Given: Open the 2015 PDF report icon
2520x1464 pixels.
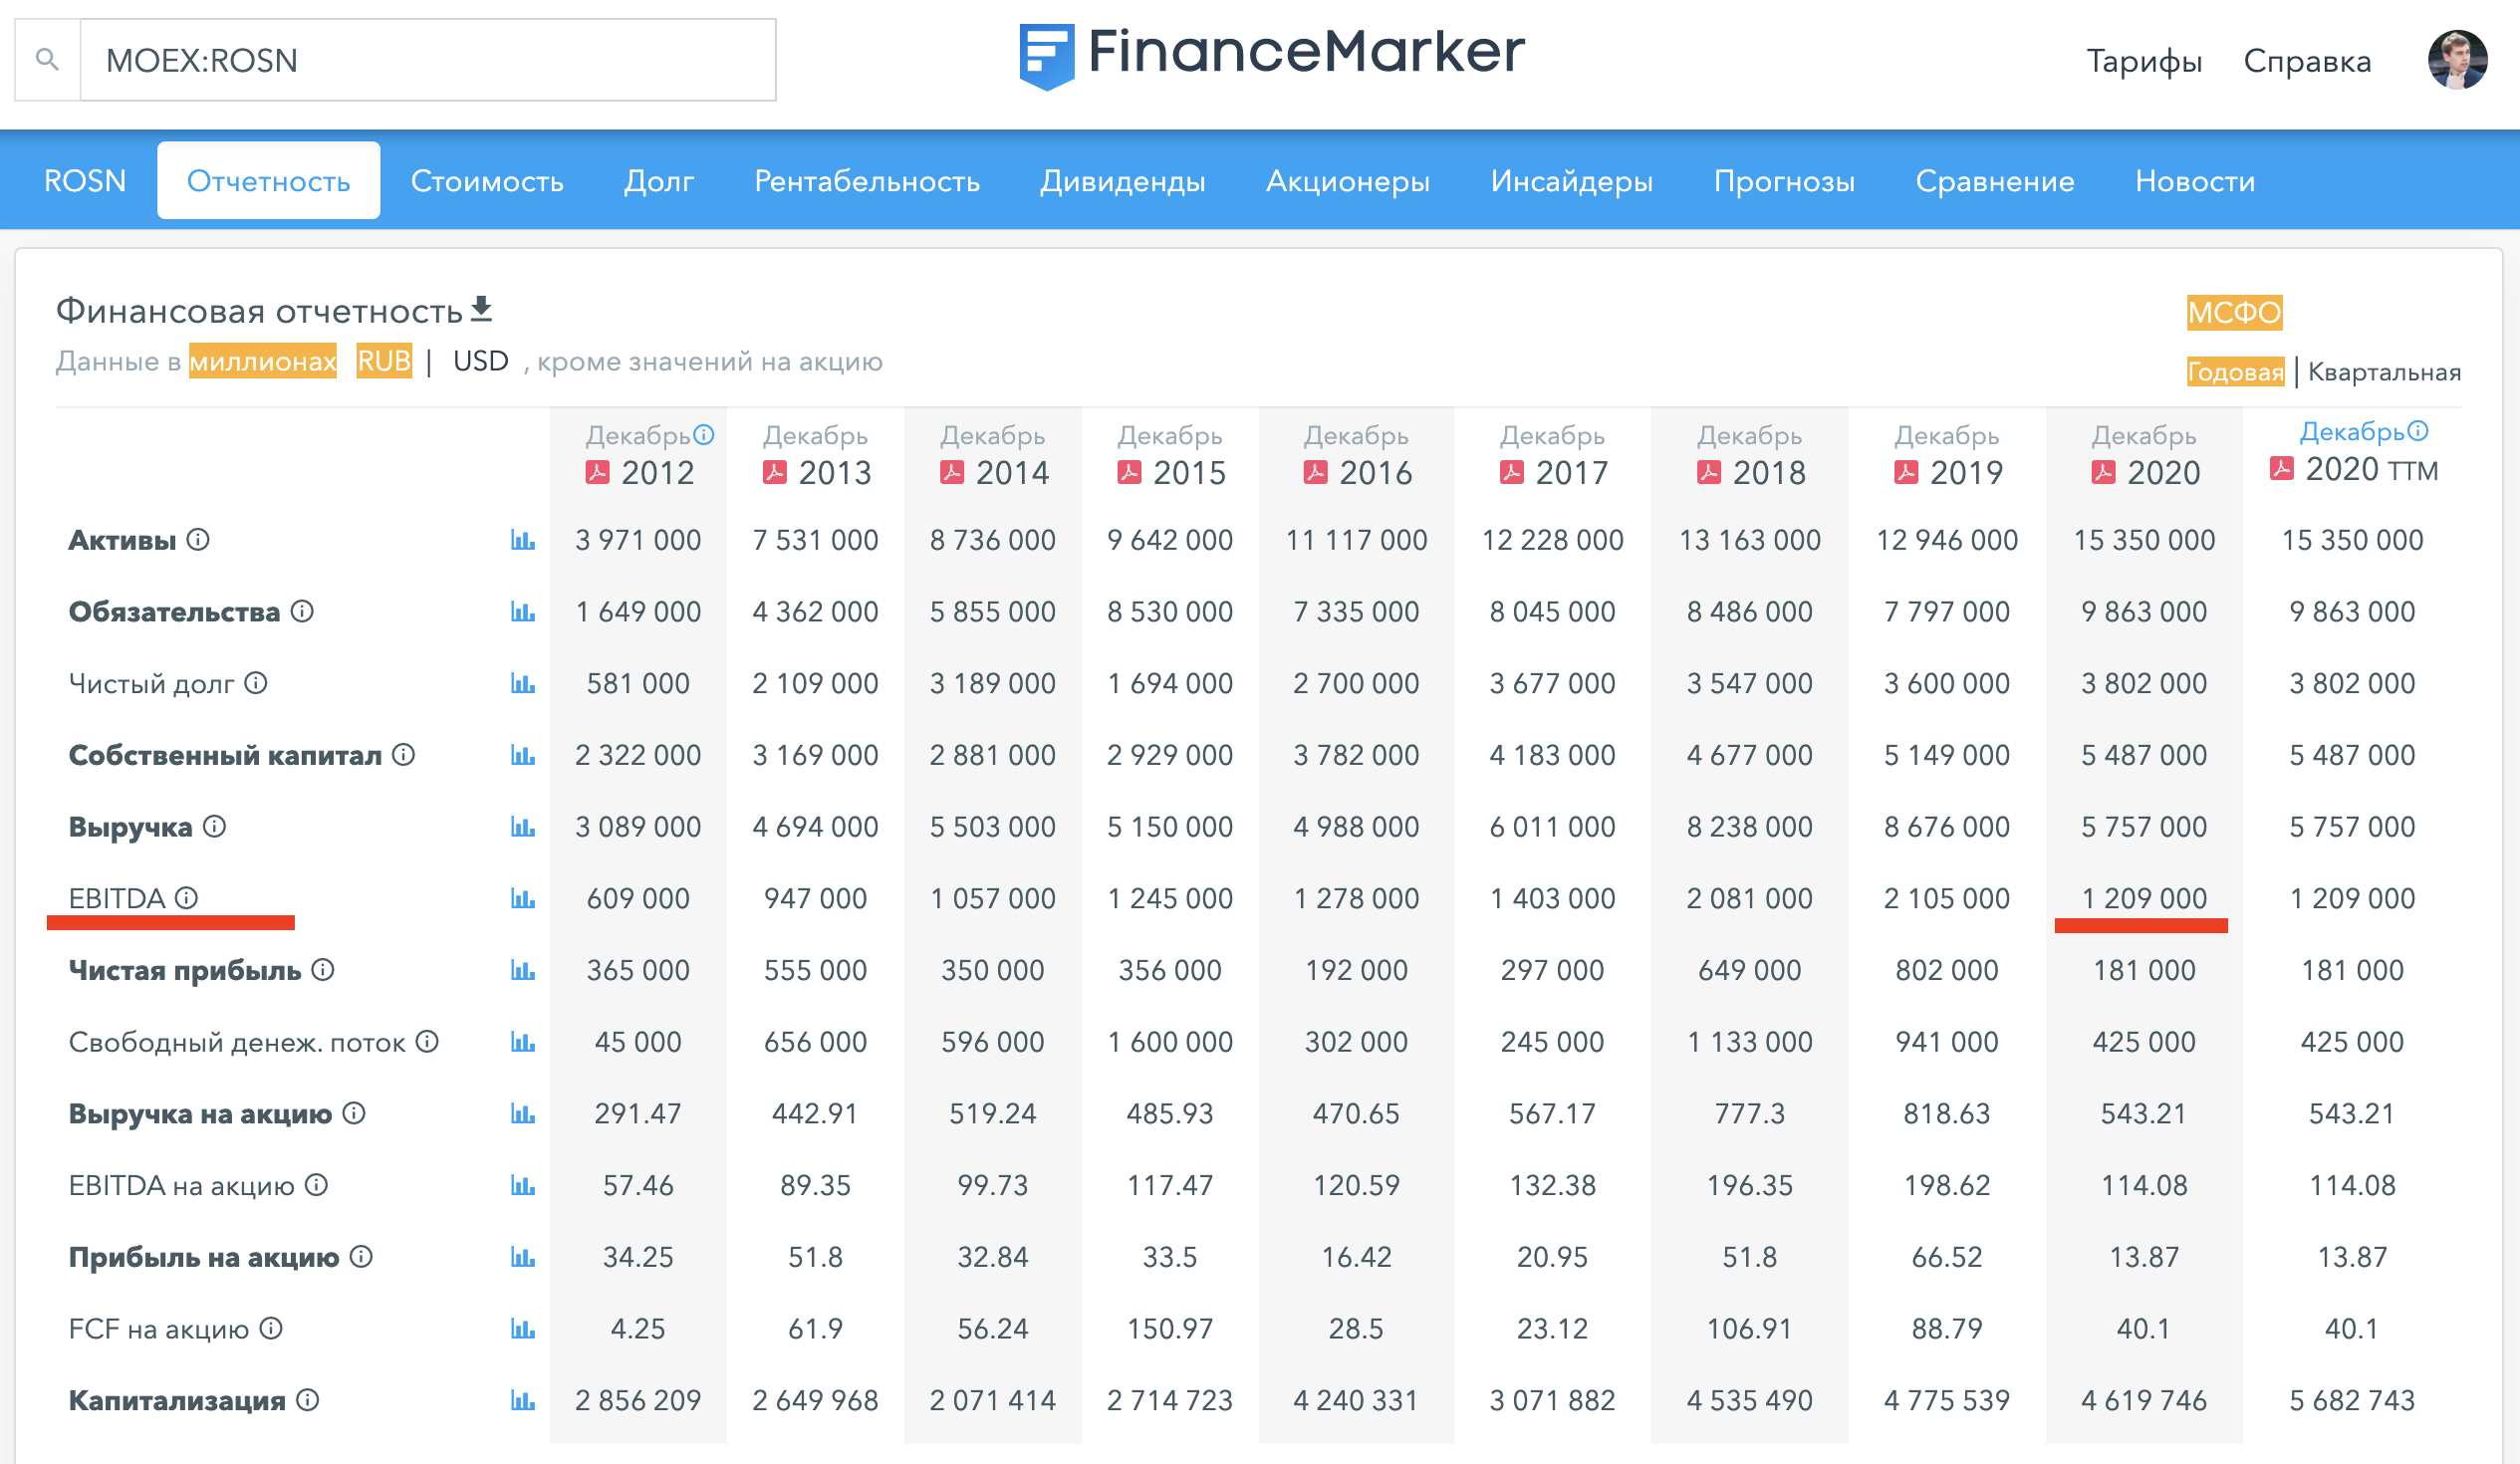Looking at the screenshot, I should [x=1130, y=472].
